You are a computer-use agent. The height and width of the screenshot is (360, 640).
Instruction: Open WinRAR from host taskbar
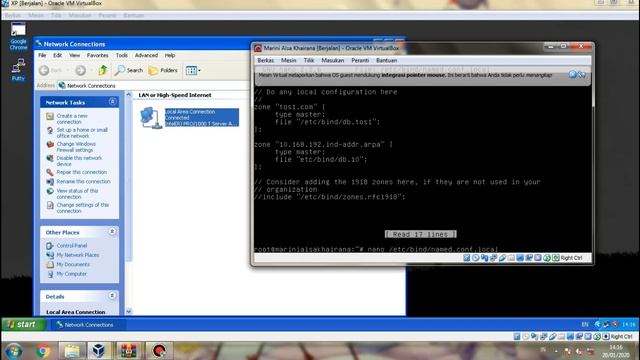129,351
